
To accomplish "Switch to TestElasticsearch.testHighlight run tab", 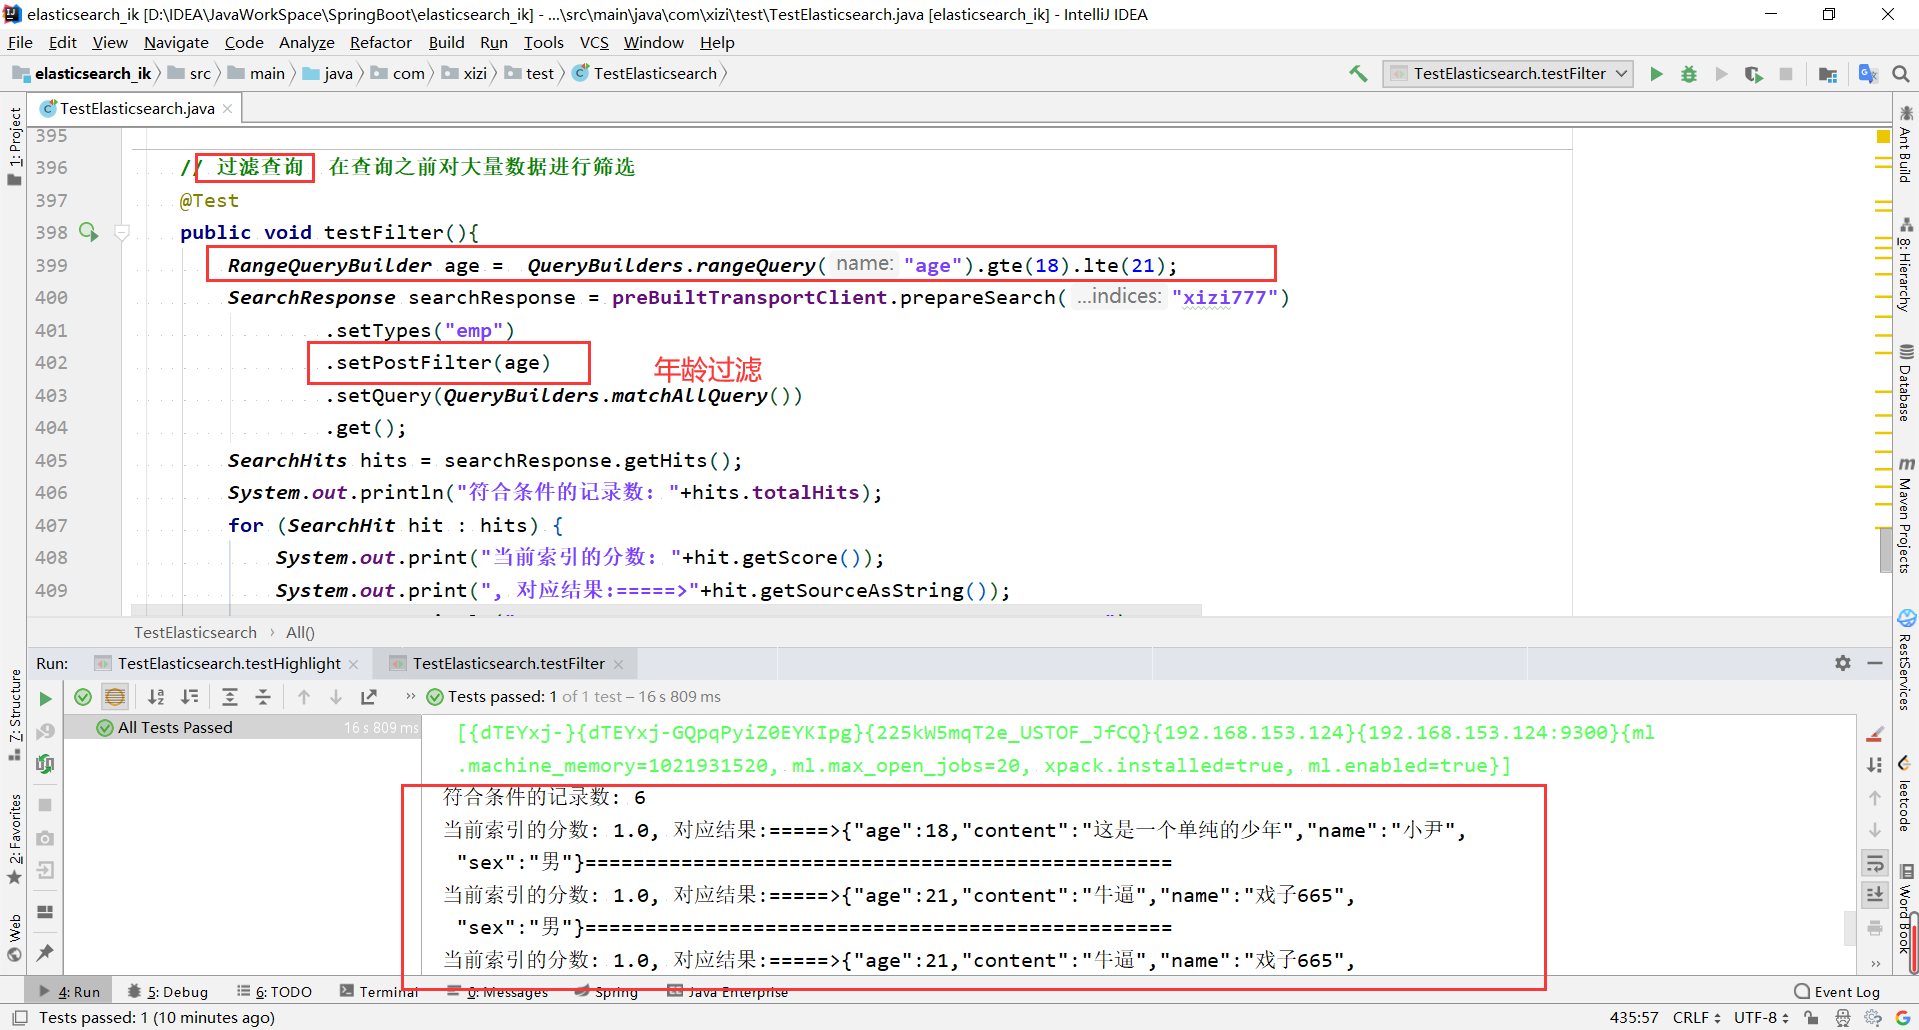I will [229, 663].
